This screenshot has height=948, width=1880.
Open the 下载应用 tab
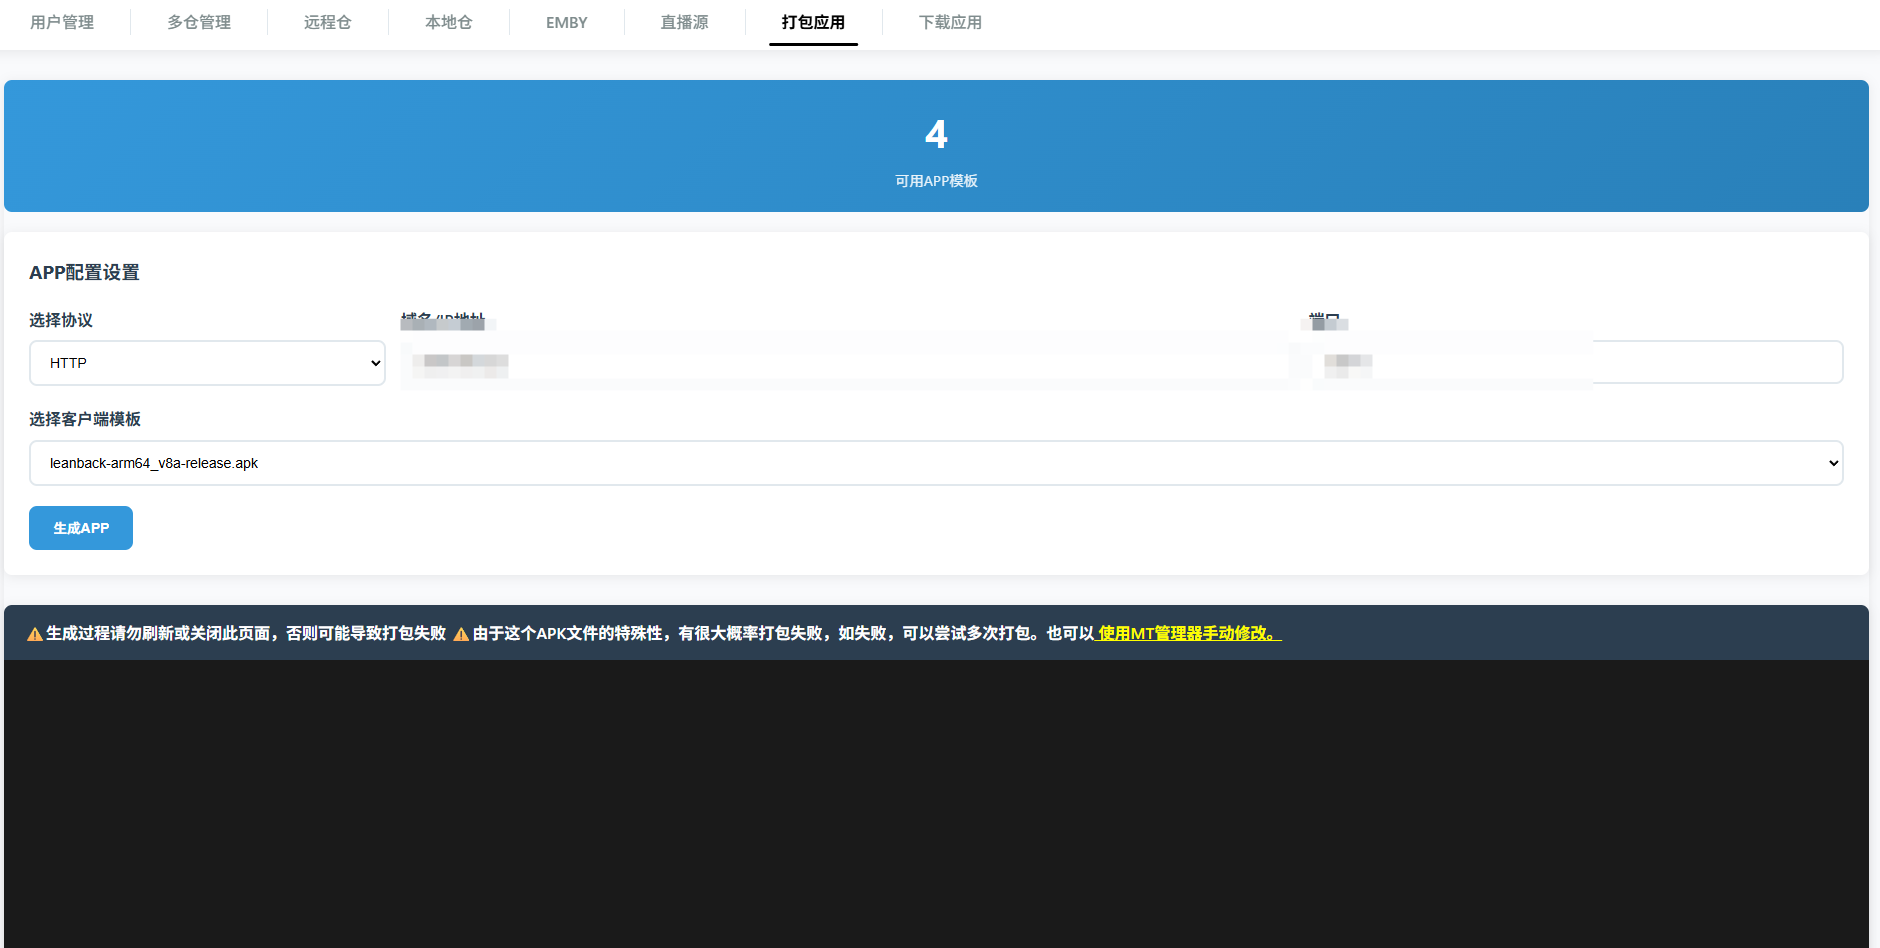click(x=950, y=22)
